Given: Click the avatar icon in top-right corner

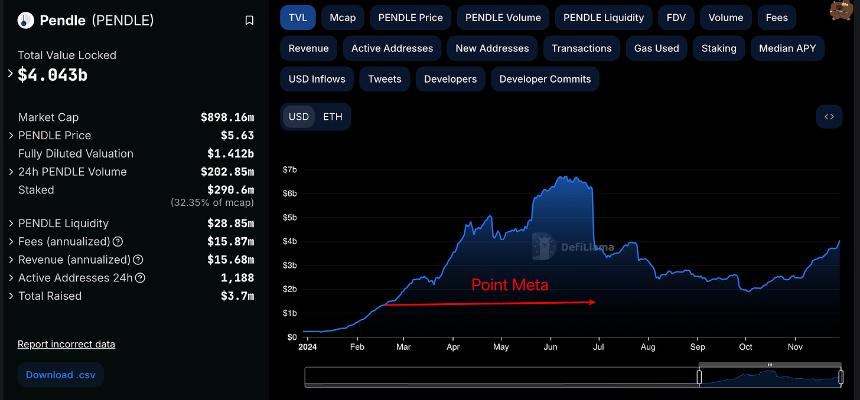Looking at the screenshot, I should click(840, 9).
